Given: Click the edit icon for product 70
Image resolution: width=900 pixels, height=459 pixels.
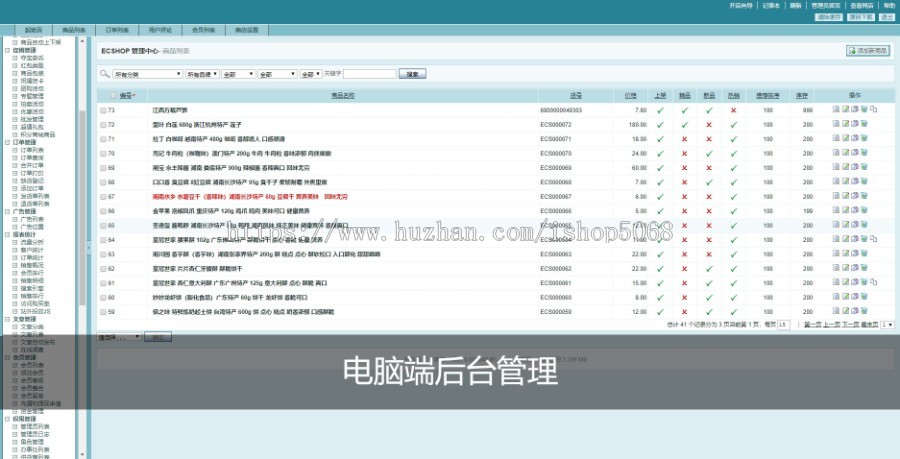Looking at the screenshot, I should pos(845,152).
